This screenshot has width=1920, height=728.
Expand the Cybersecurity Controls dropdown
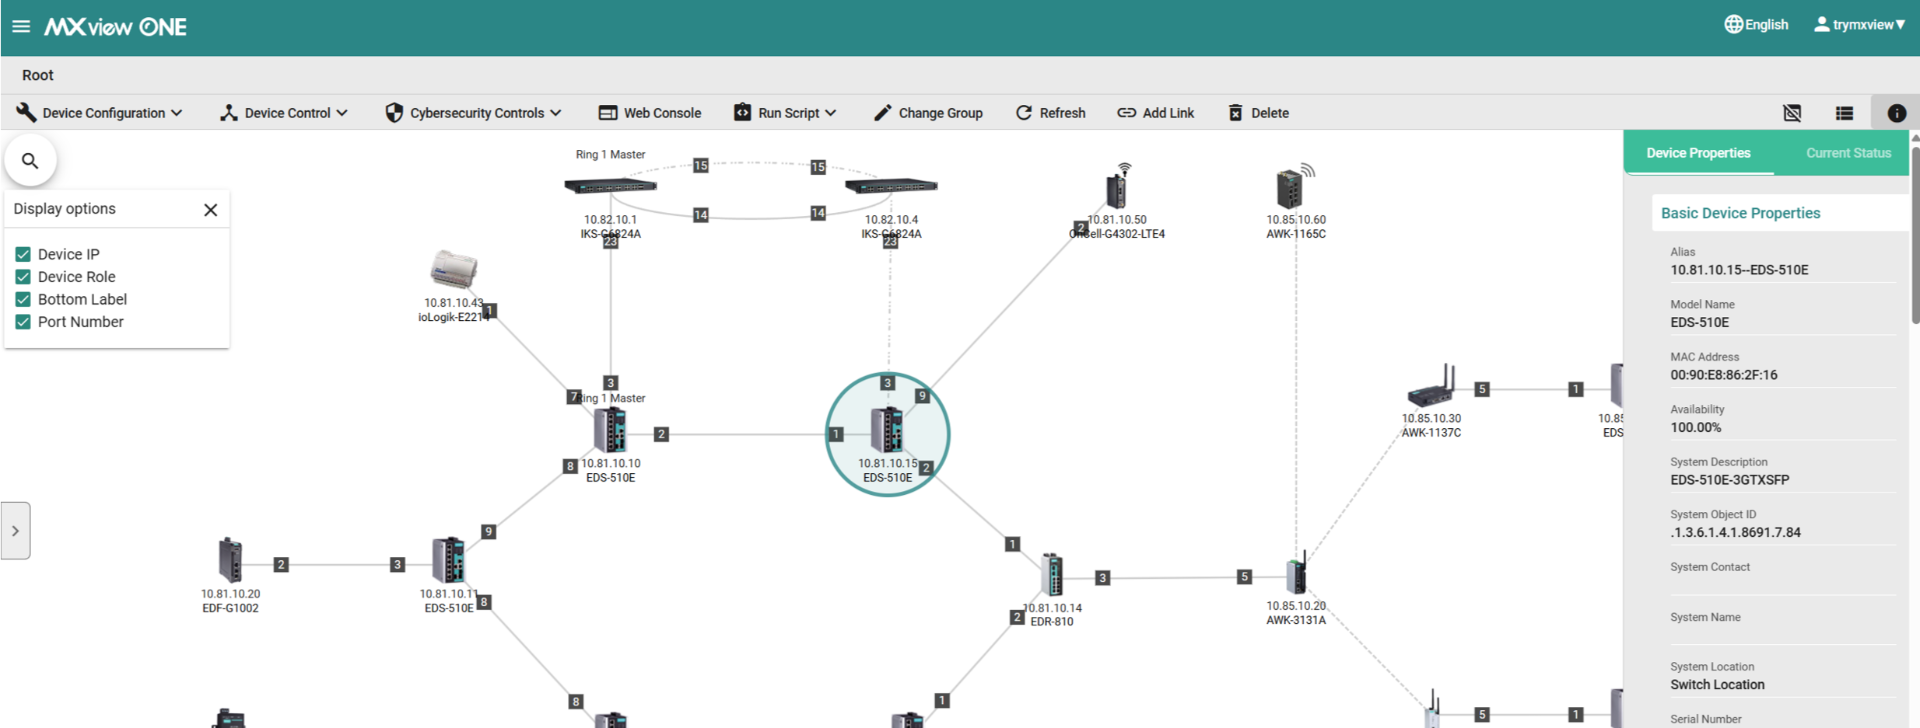pyautogui.click(x=473, y=113)
